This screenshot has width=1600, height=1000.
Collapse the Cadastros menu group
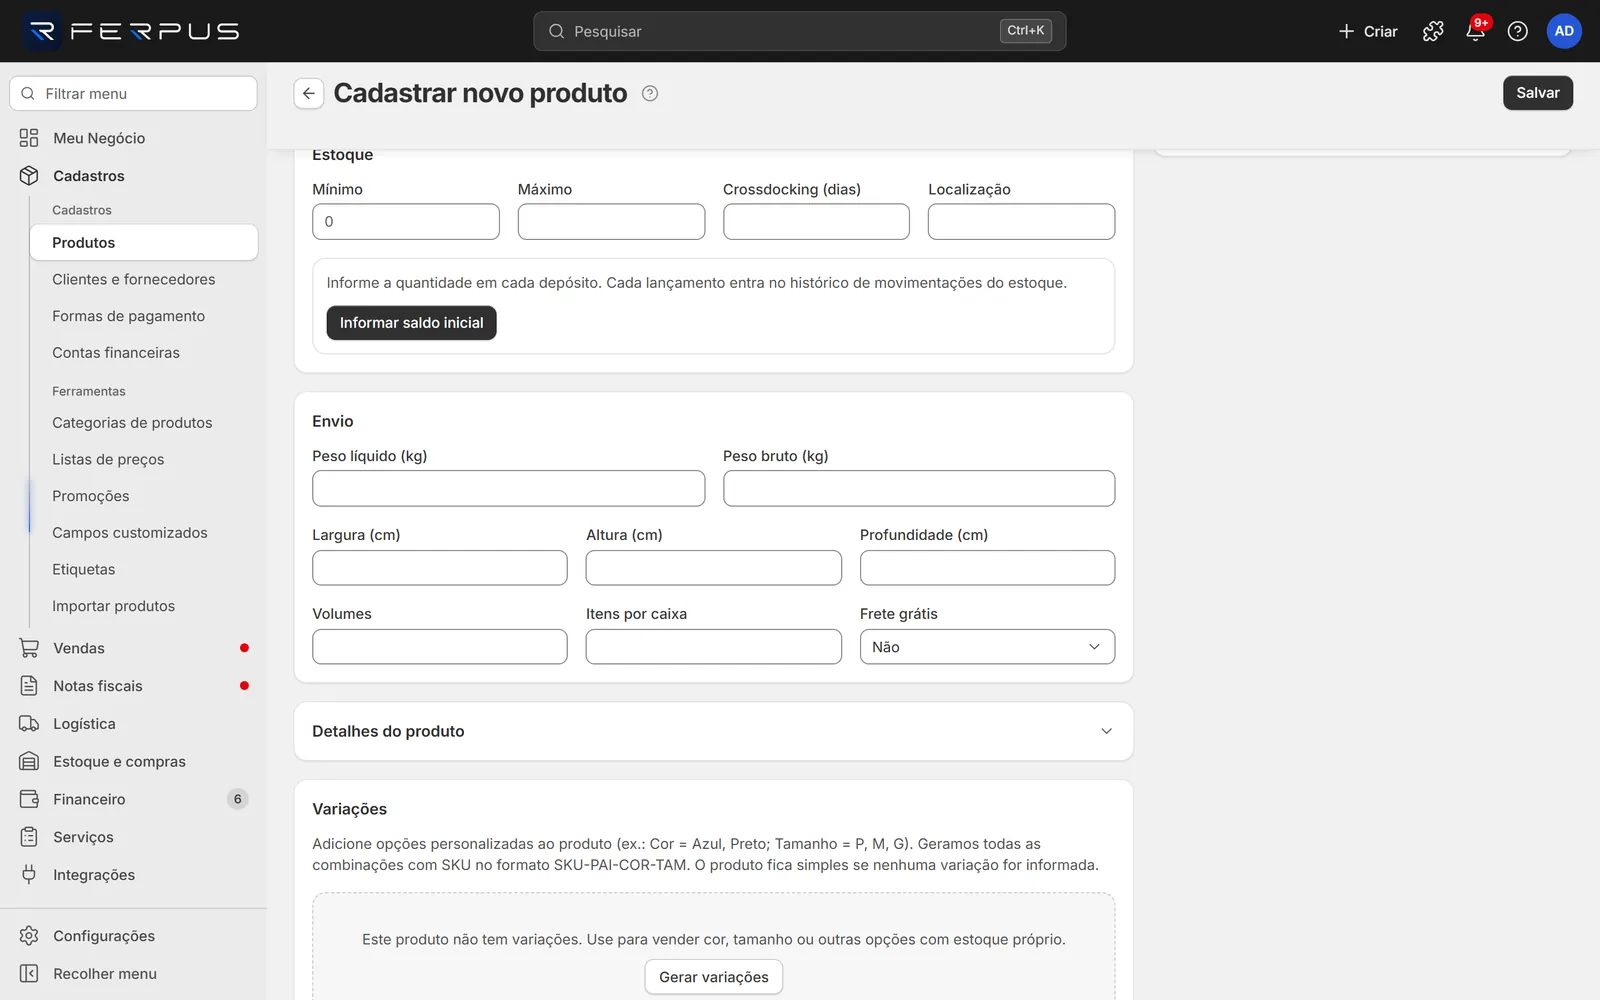pyautogui.click(x=133, y=176)
